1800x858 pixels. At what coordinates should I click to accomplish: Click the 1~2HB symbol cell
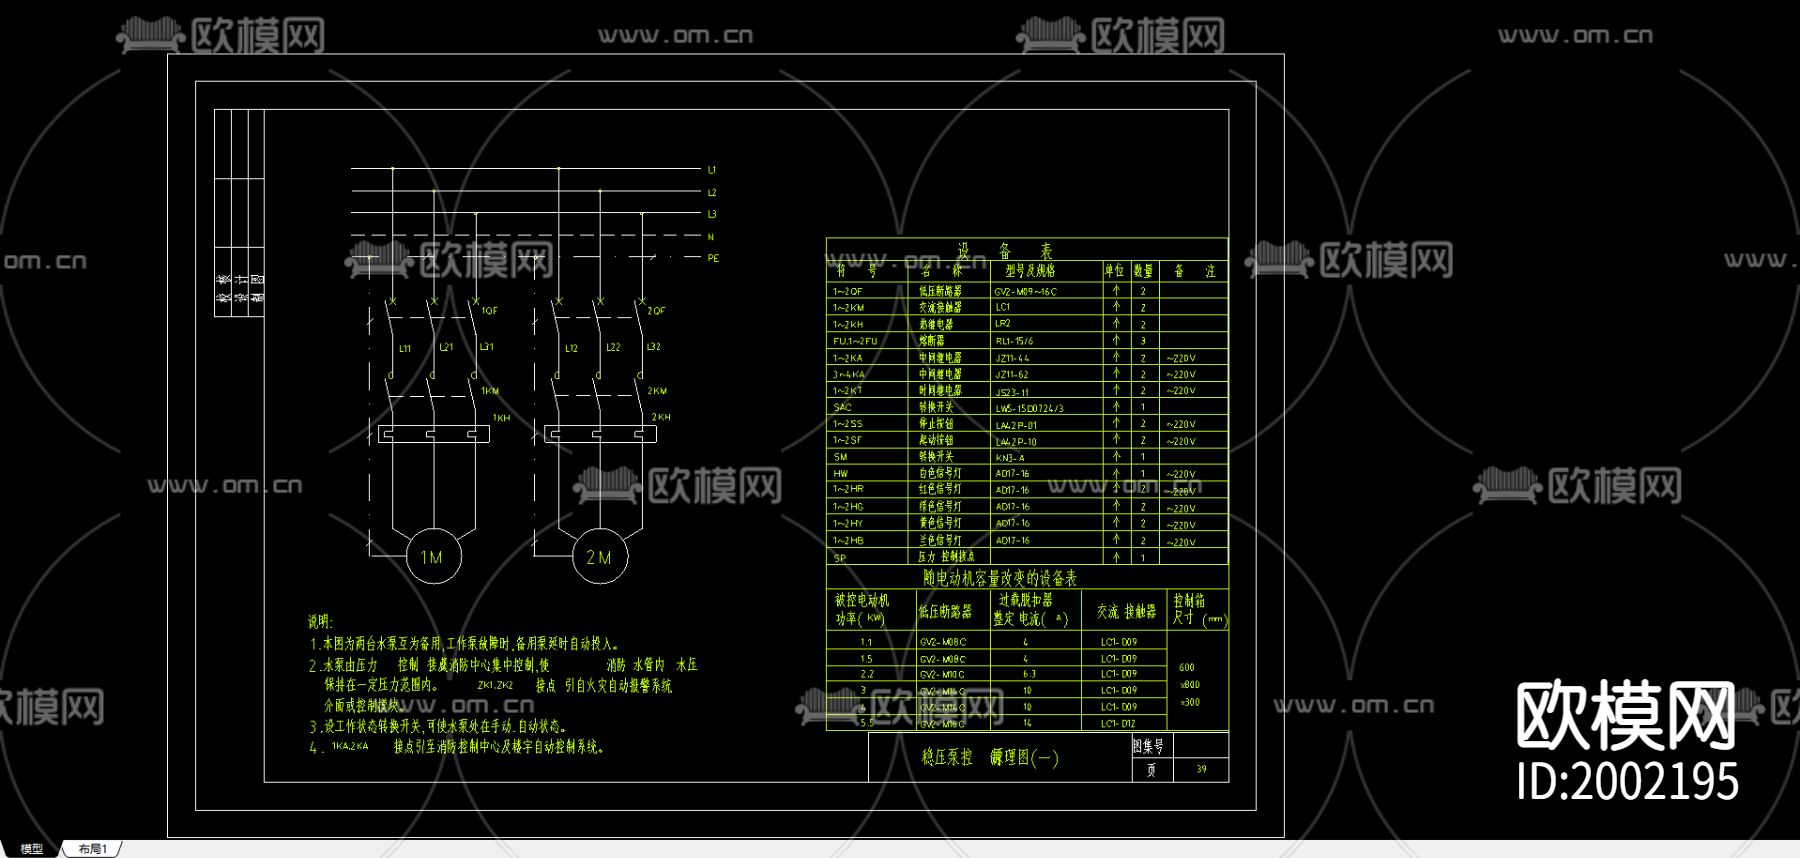point(848,540)
